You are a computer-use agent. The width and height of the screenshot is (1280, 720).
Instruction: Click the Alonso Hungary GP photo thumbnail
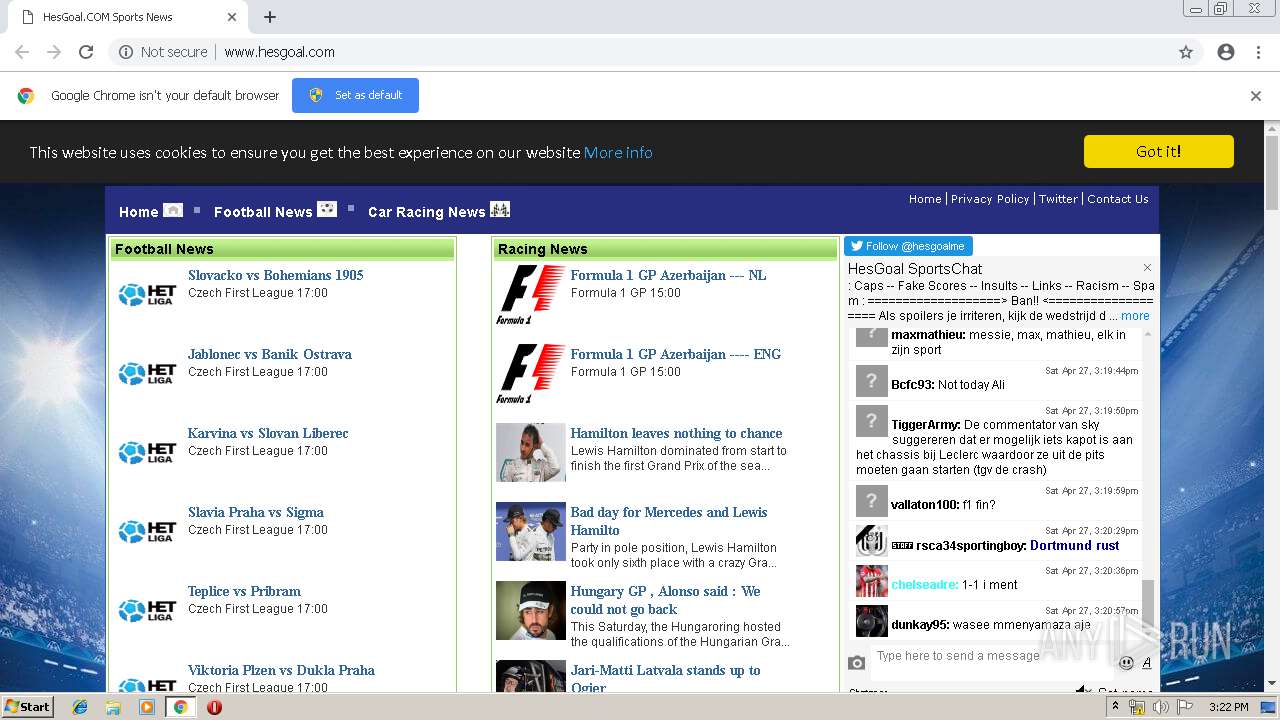point(531,610)
